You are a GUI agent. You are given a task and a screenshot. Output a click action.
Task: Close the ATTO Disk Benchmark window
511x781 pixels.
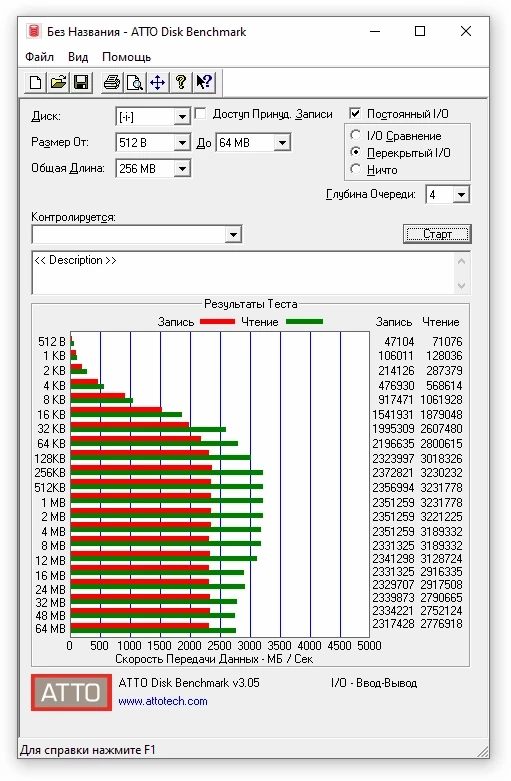[466, 31]
